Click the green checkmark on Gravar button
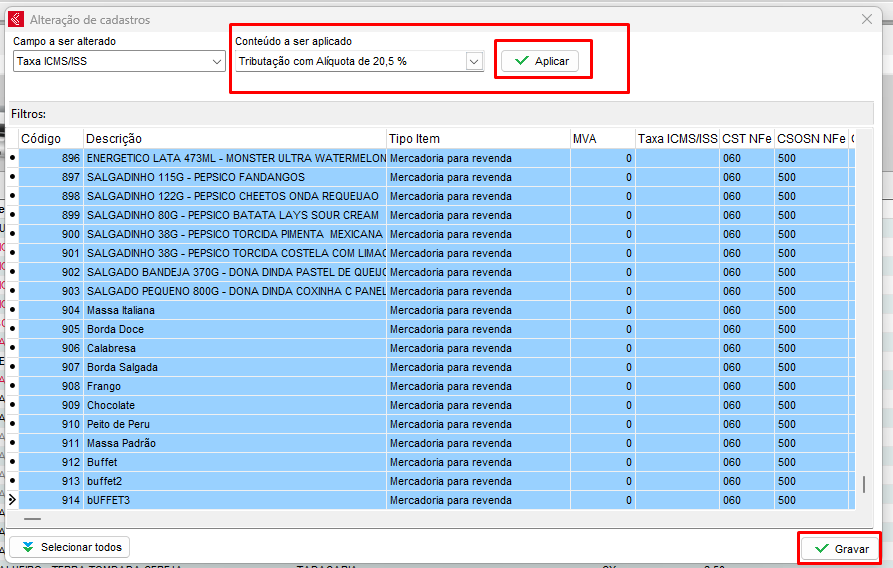893x568 pixels. pyautogui.click(x=821, y=549)
